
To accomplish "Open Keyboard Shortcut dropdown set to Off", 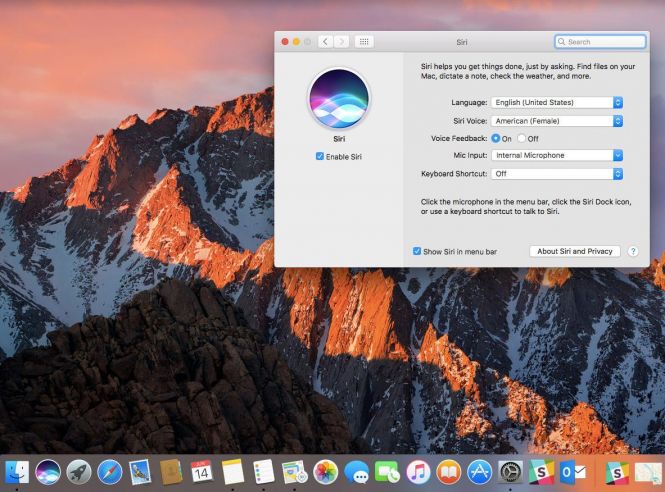I will [557, 173].
